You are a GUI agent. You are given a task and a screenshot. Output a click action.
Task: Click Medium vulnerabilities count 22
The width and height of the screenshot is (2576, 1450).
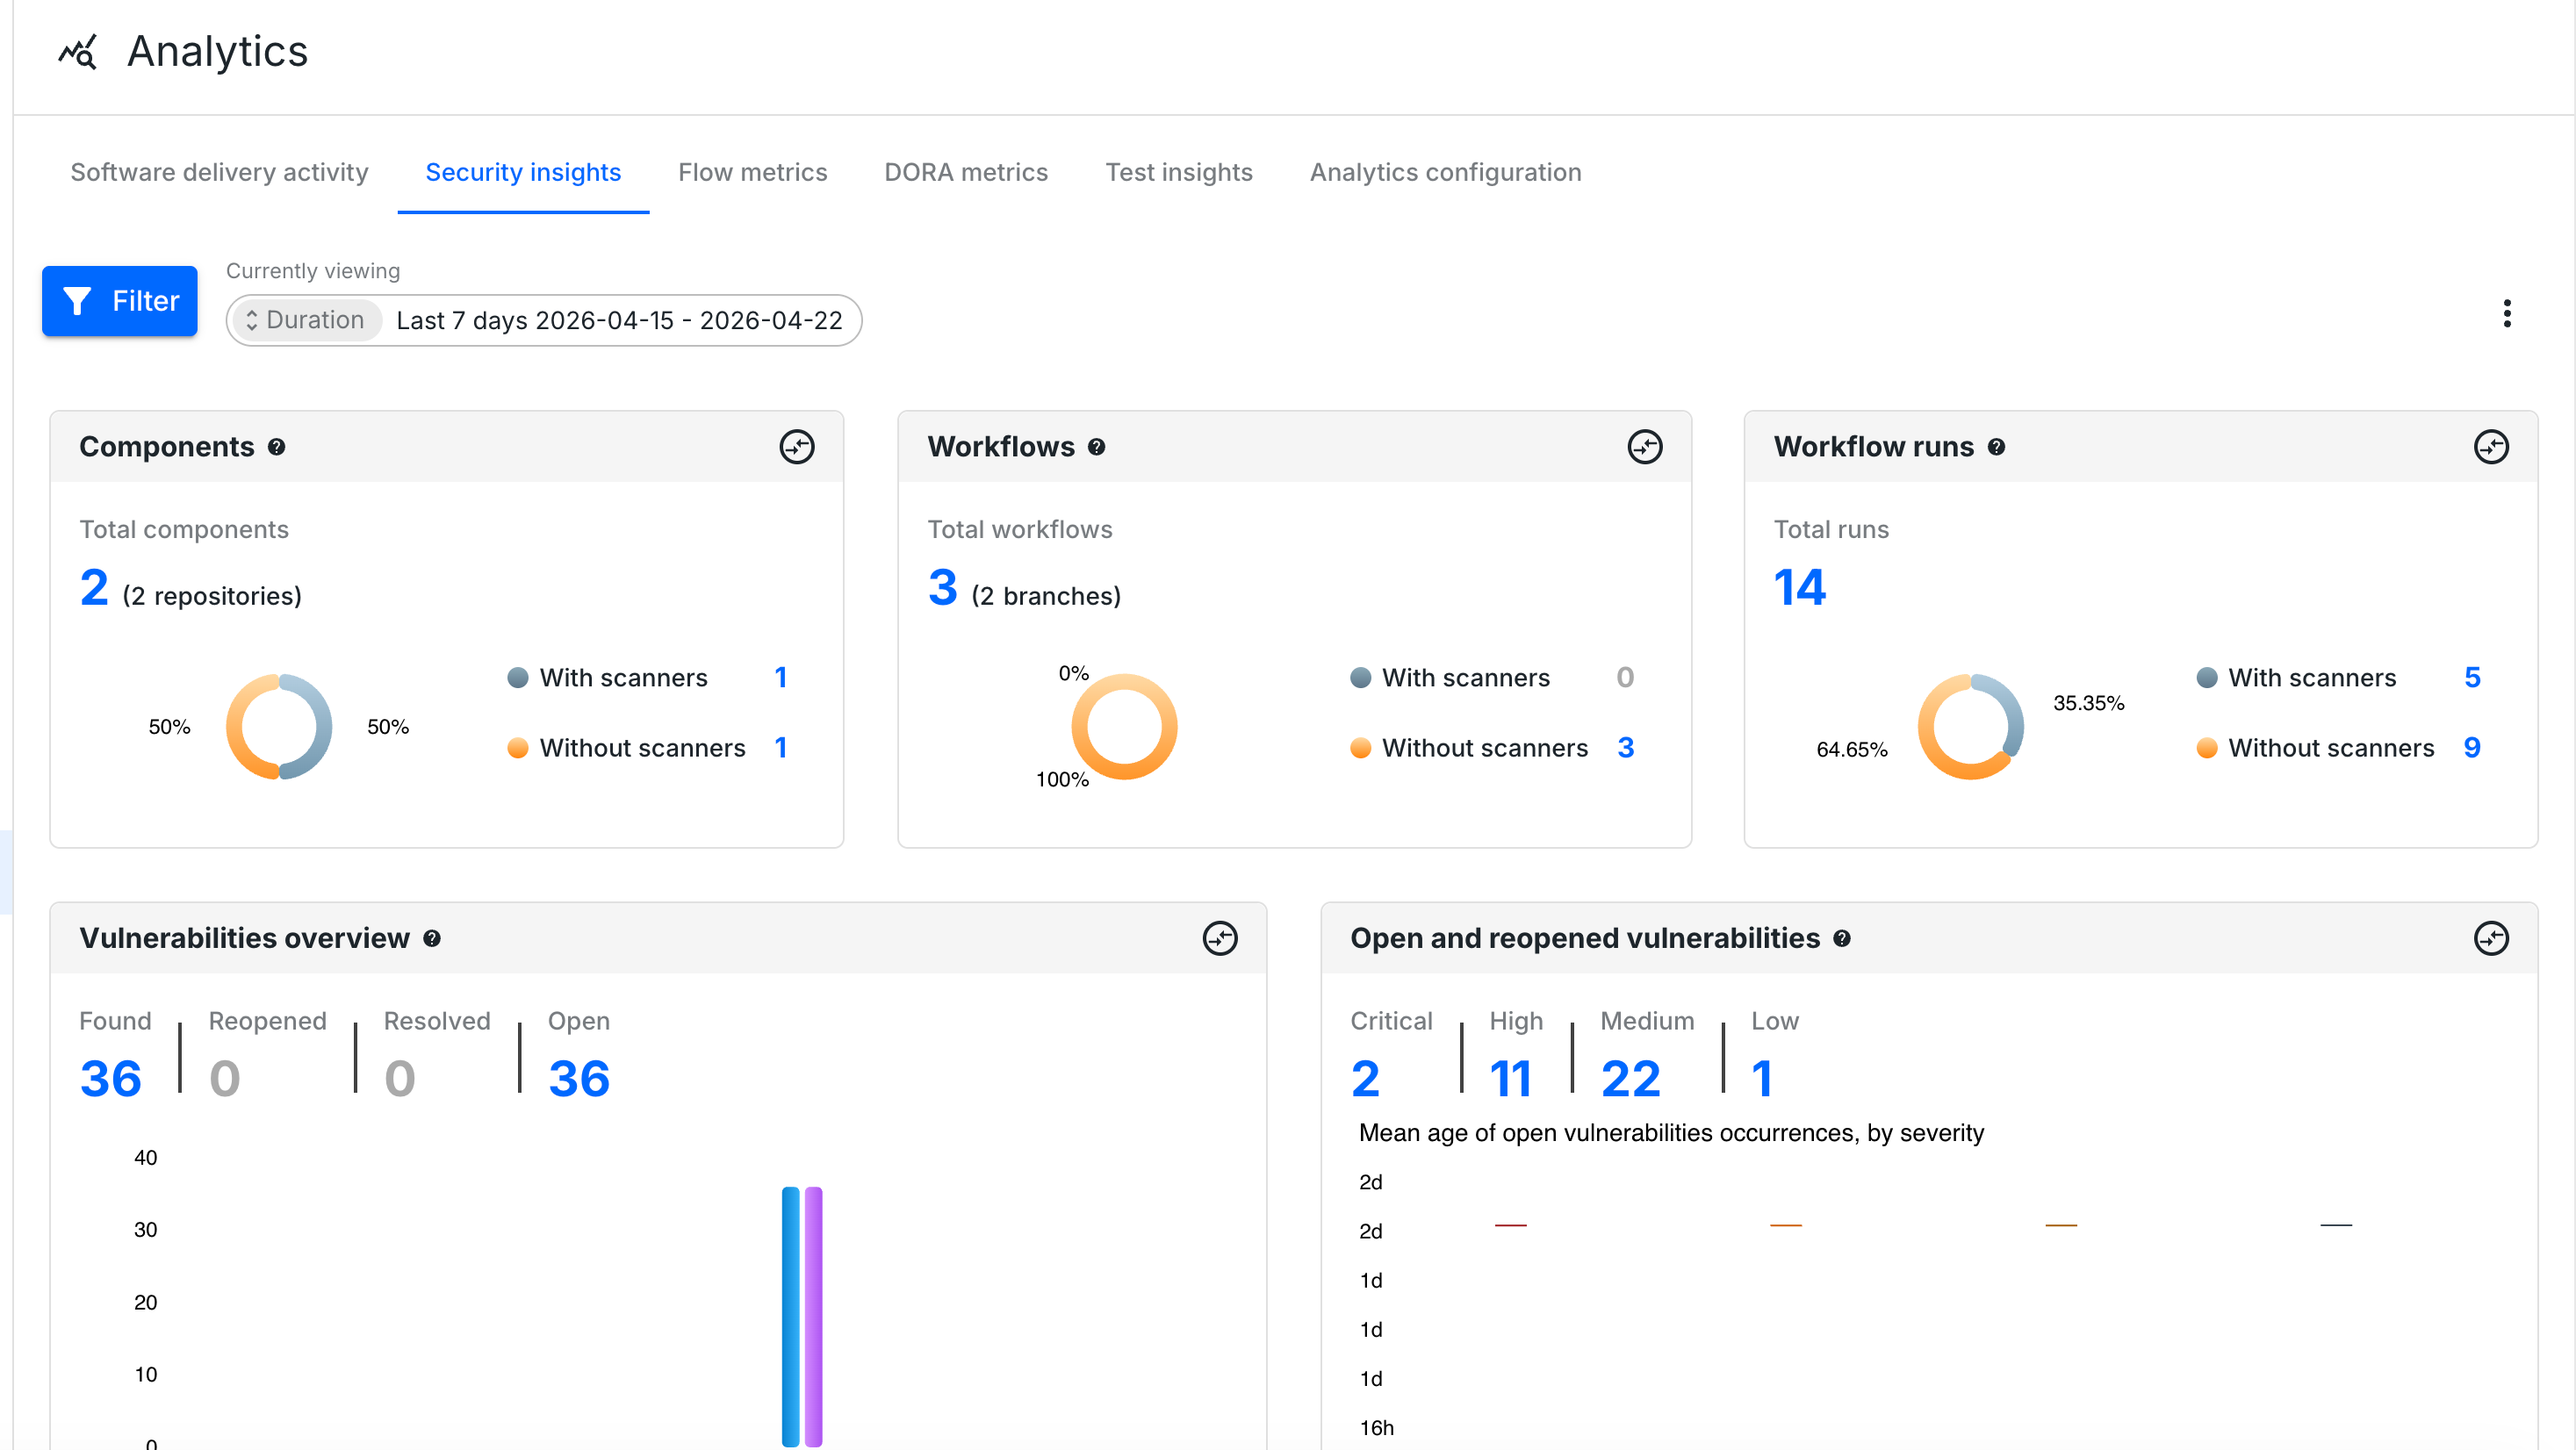[x=1630, y=1078]
